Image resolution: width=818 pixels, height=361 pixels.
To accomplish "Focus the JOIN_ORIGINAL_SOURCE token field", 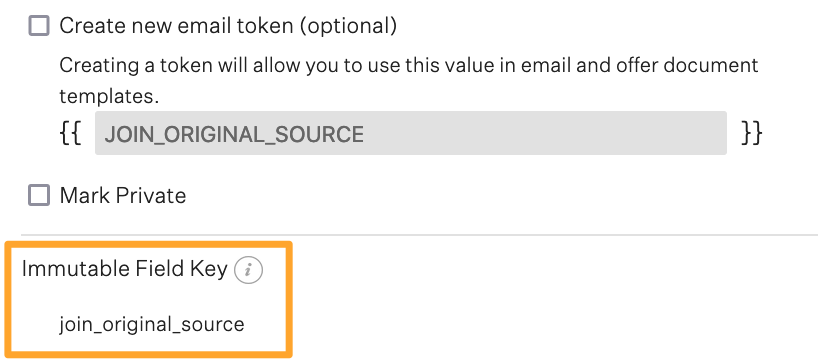I will [x=411, y=133].
